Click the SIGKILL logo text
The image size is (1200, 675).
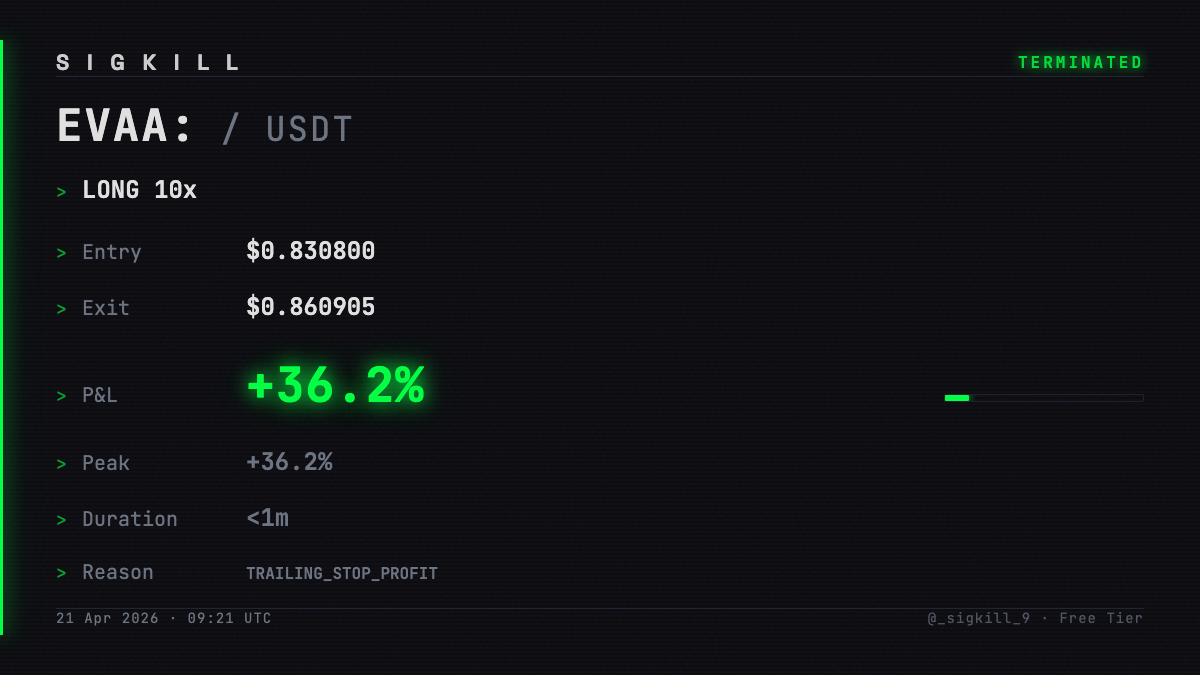coord(148,63)
